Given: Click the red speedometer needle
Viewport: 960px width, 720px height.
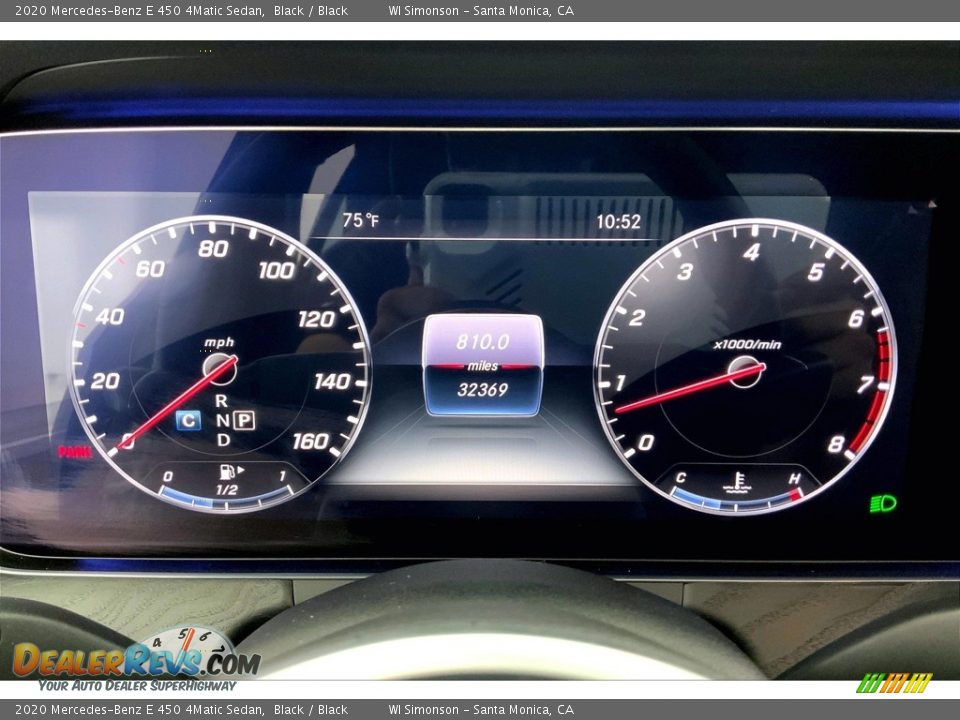Looking at the screenshot, I should pos(176,404).
